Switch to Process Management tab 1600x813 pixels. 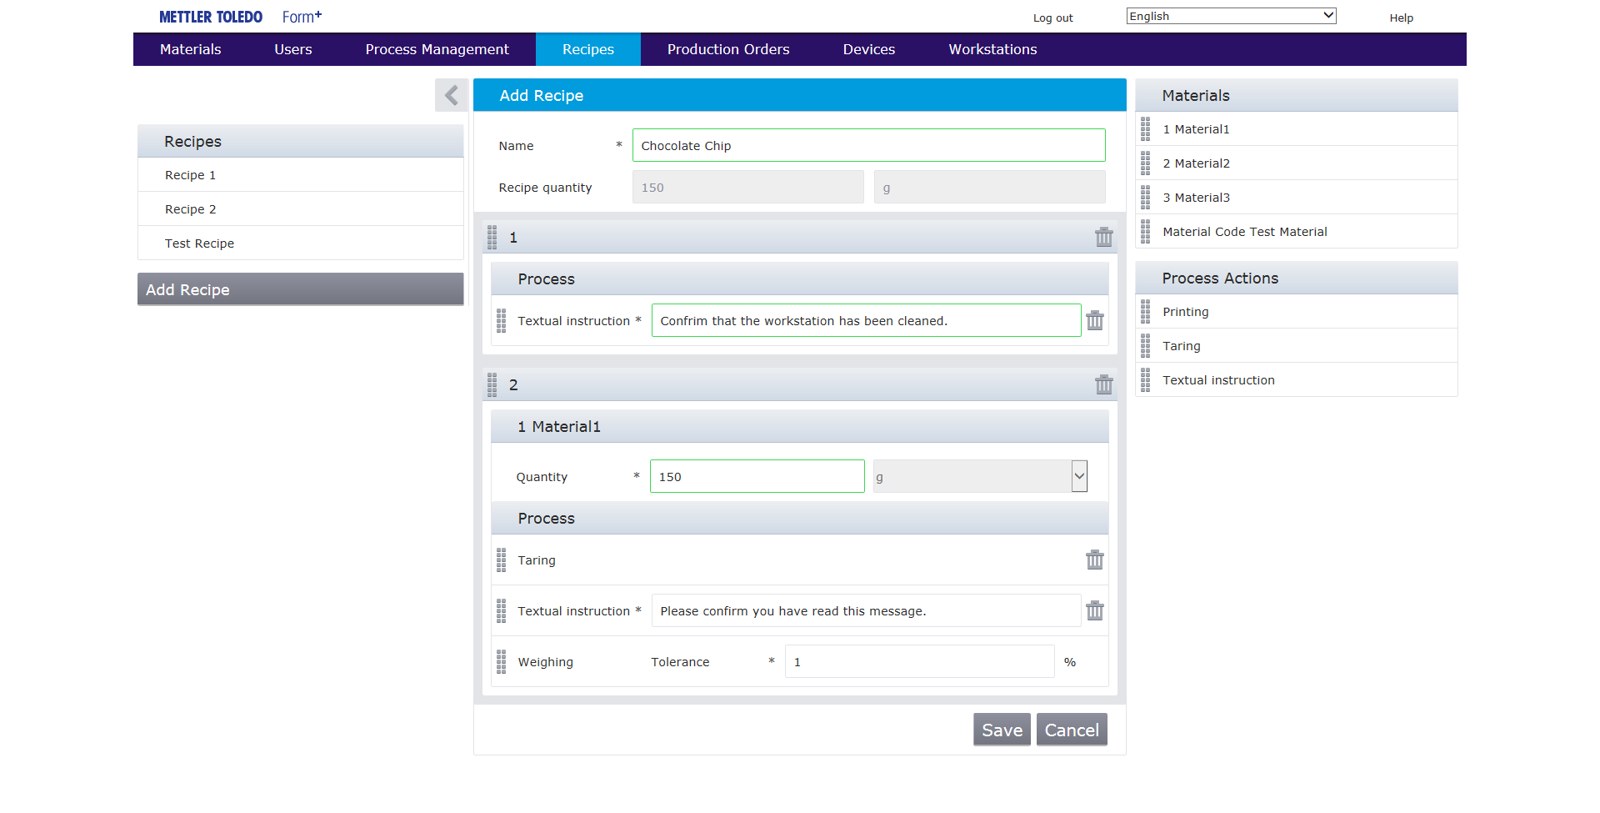tap(437, 49)
